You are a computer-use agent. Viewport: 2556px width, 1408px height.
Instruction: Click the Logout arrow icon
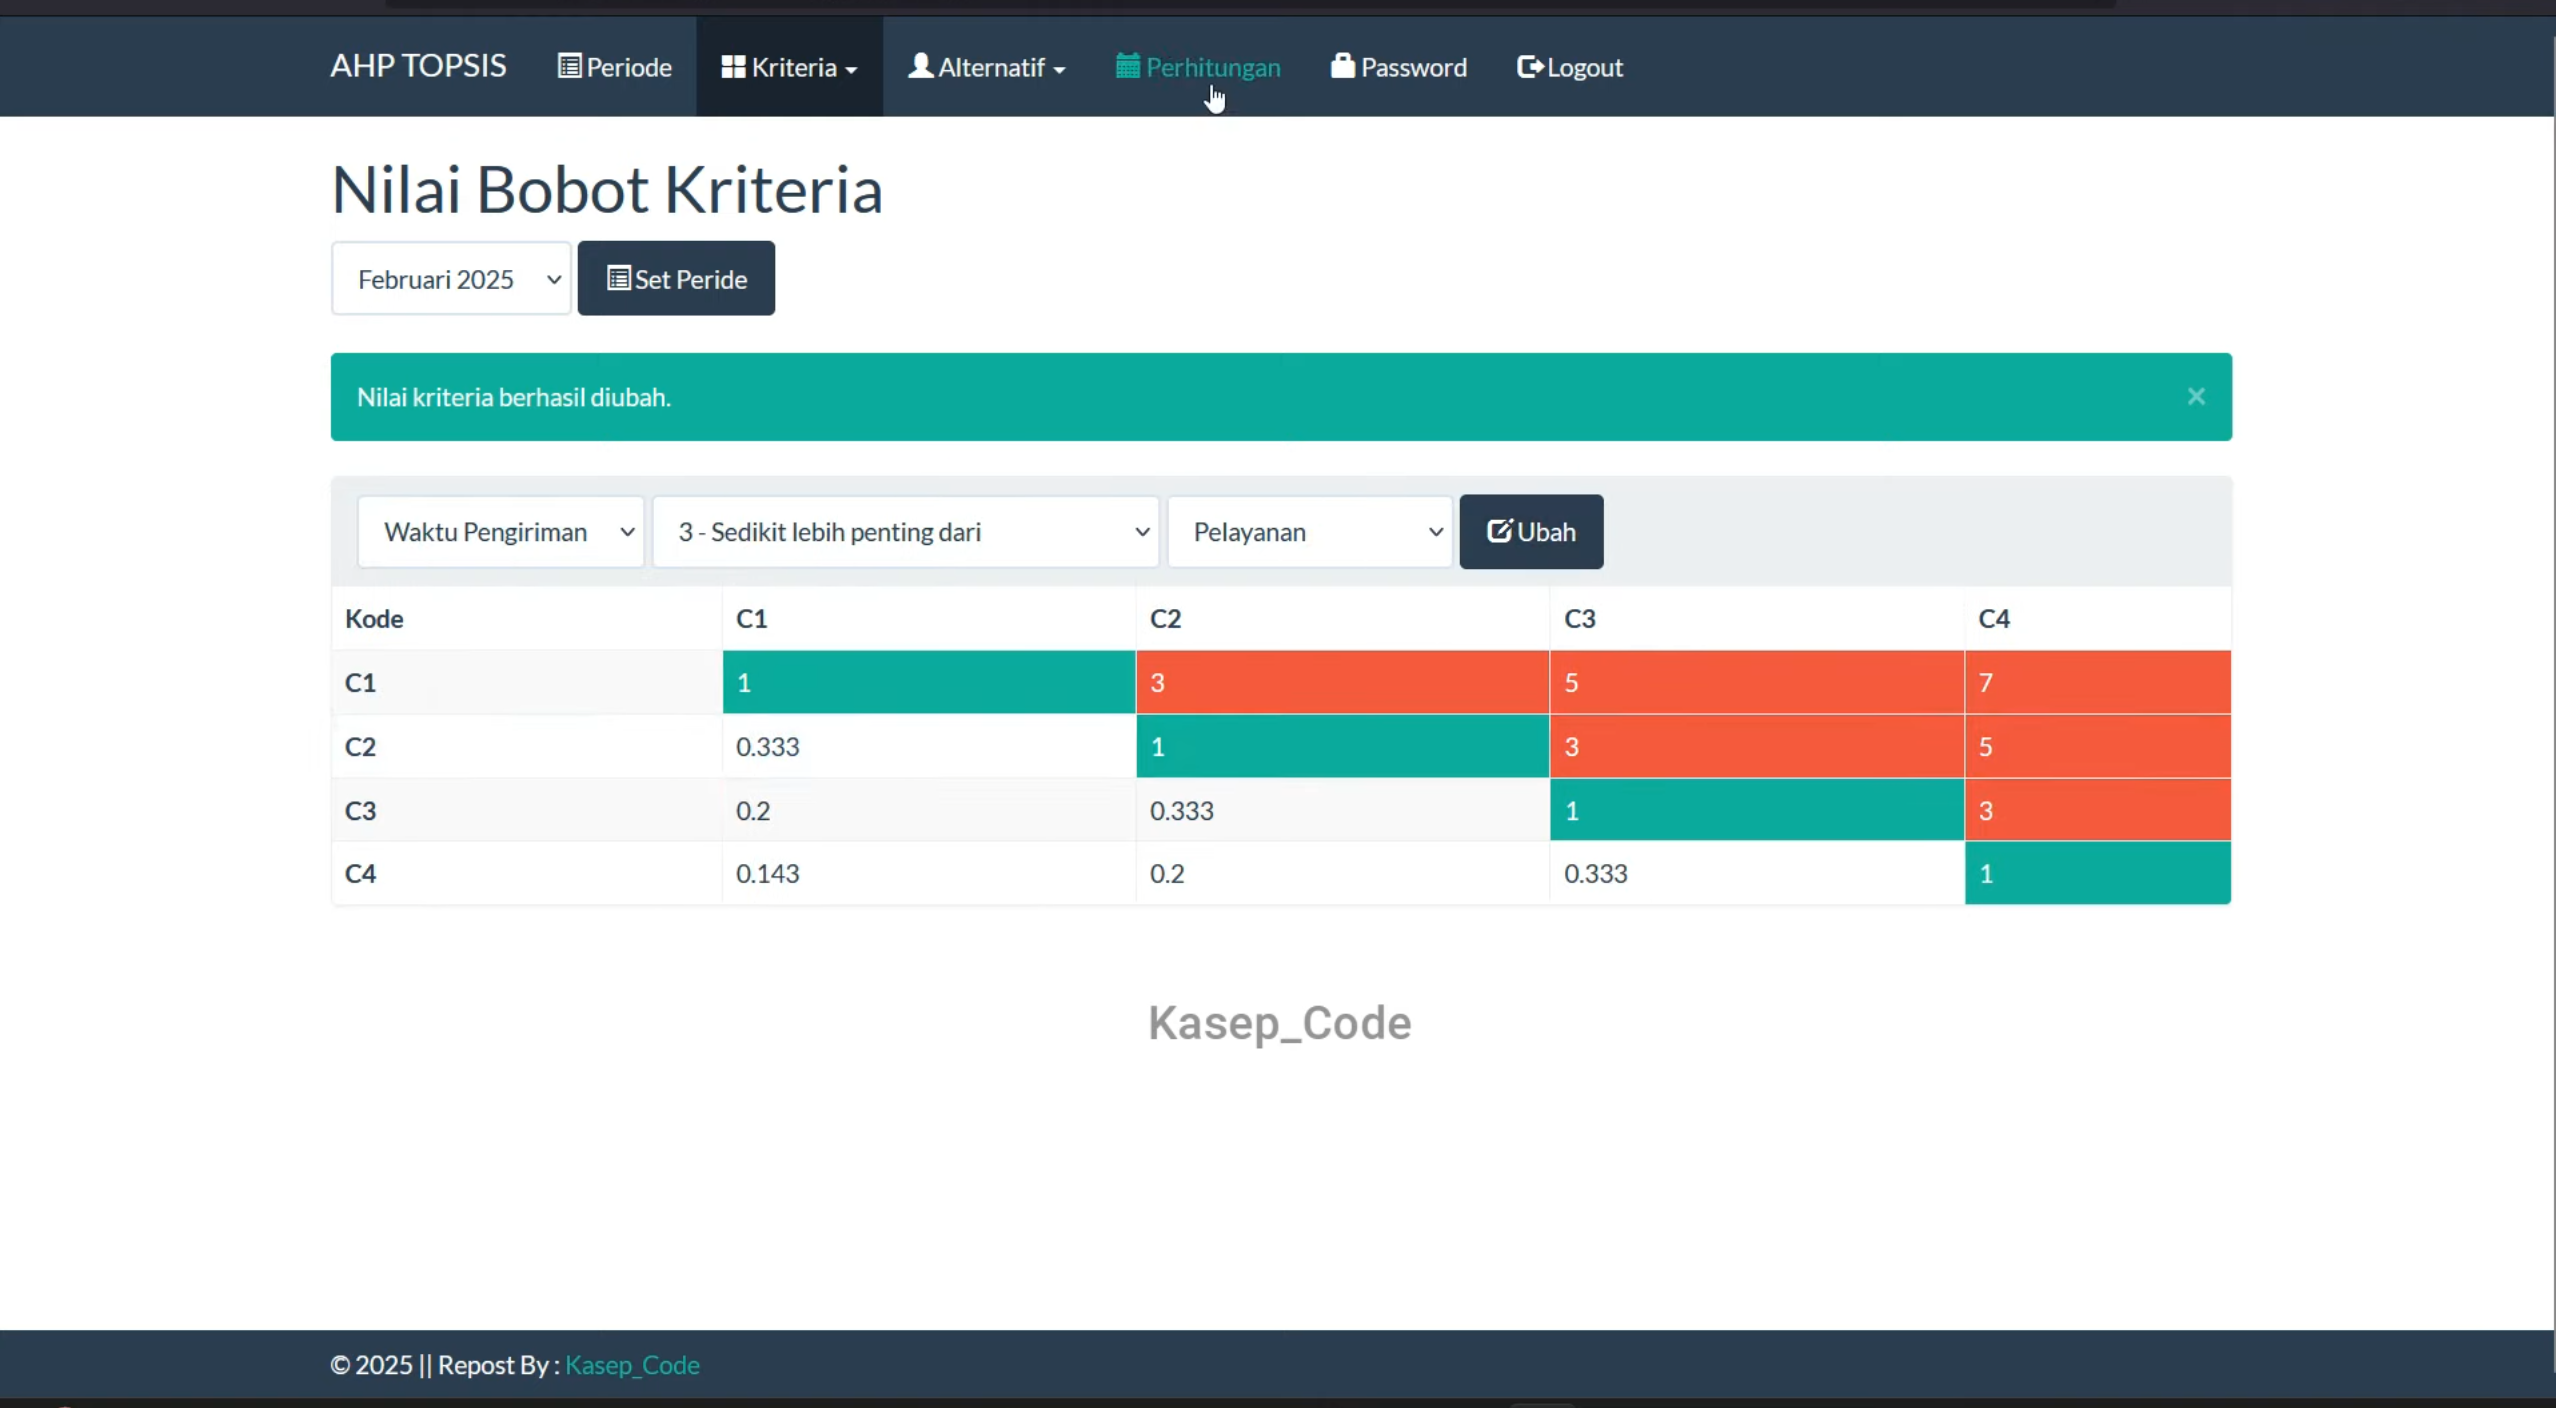[x=1529, y=66]
